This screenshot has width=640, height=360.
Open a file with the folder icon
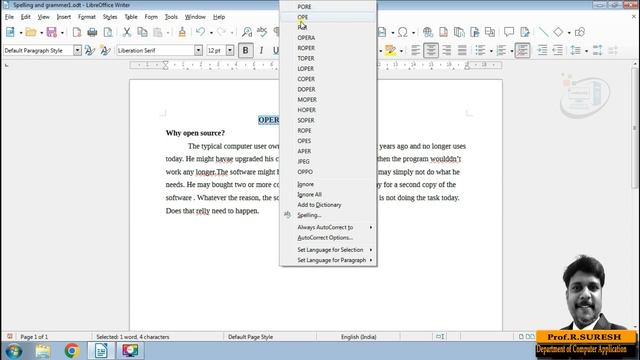pos(31,32)
